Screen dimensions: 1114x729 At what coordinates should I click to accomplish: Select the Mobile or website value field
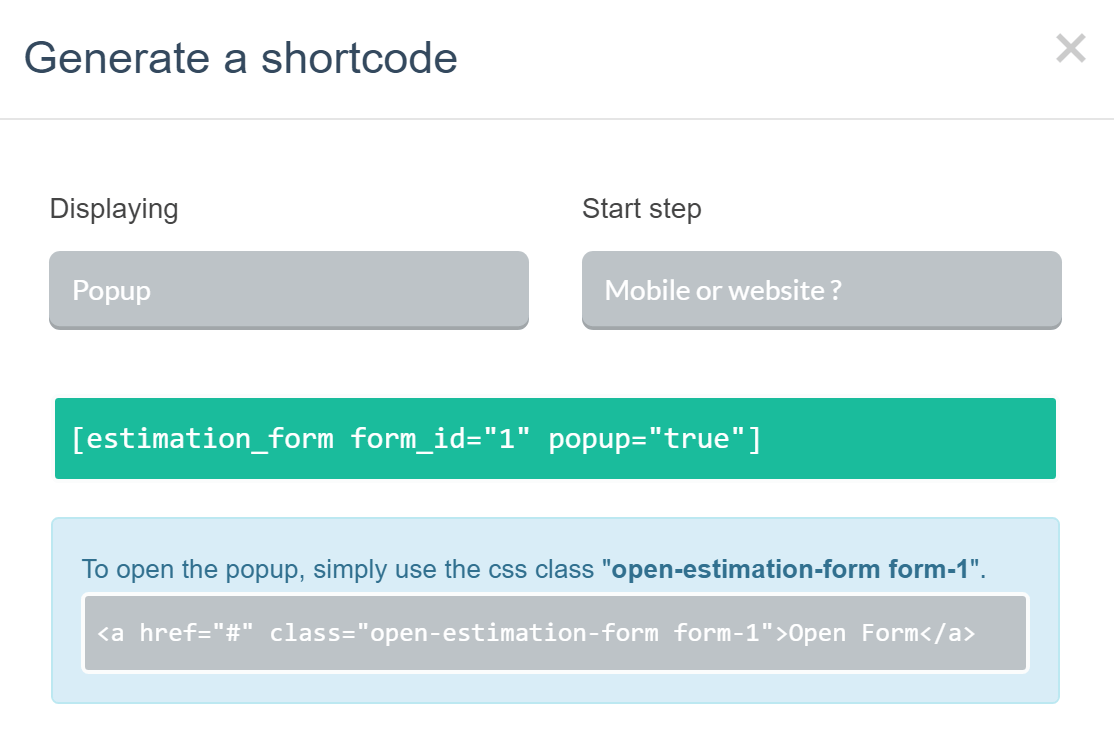(x=820, y=290)
